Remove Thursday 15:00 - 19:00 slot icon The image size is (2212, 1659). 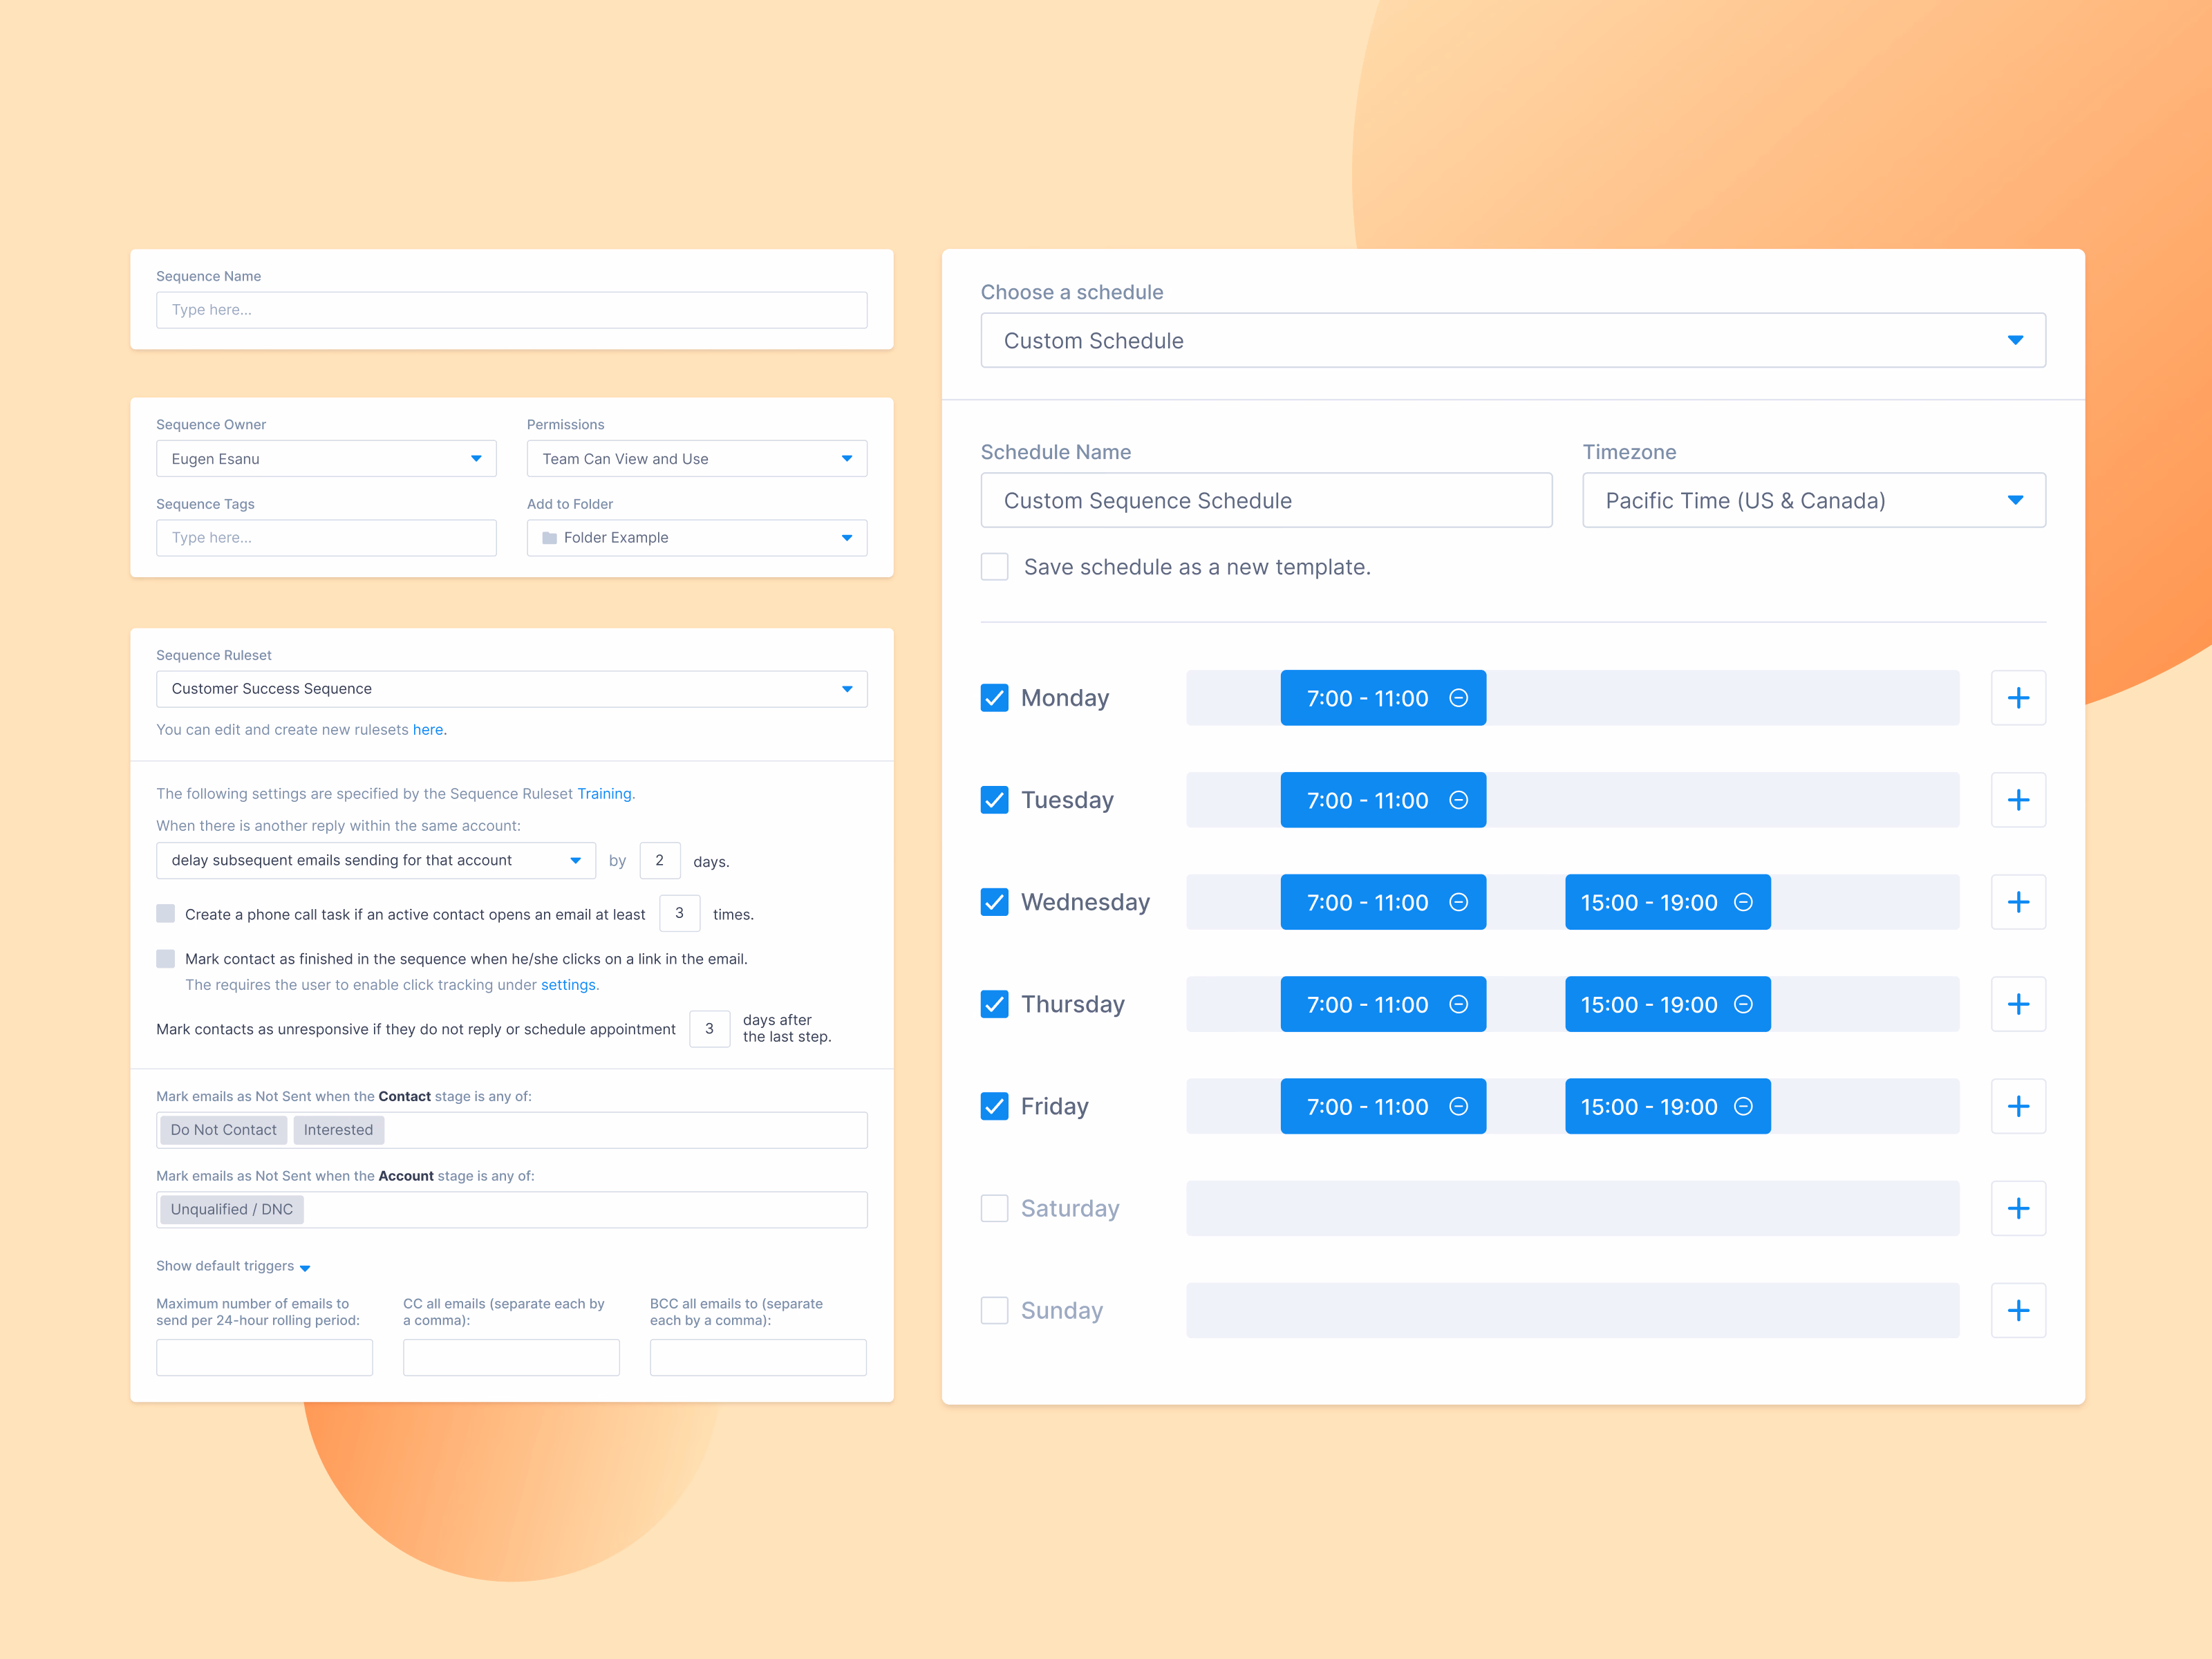(1743, 1004)
